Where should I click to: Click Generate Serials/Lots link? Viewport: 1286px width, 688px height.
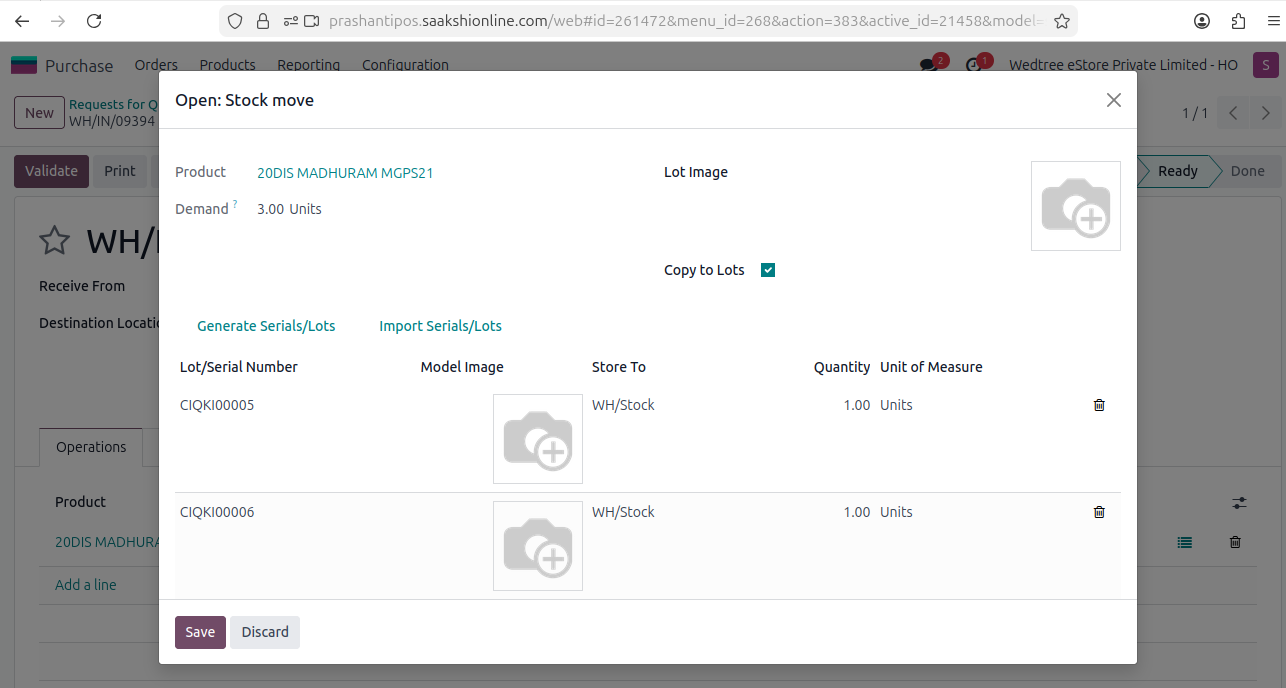tap(266, 326)
